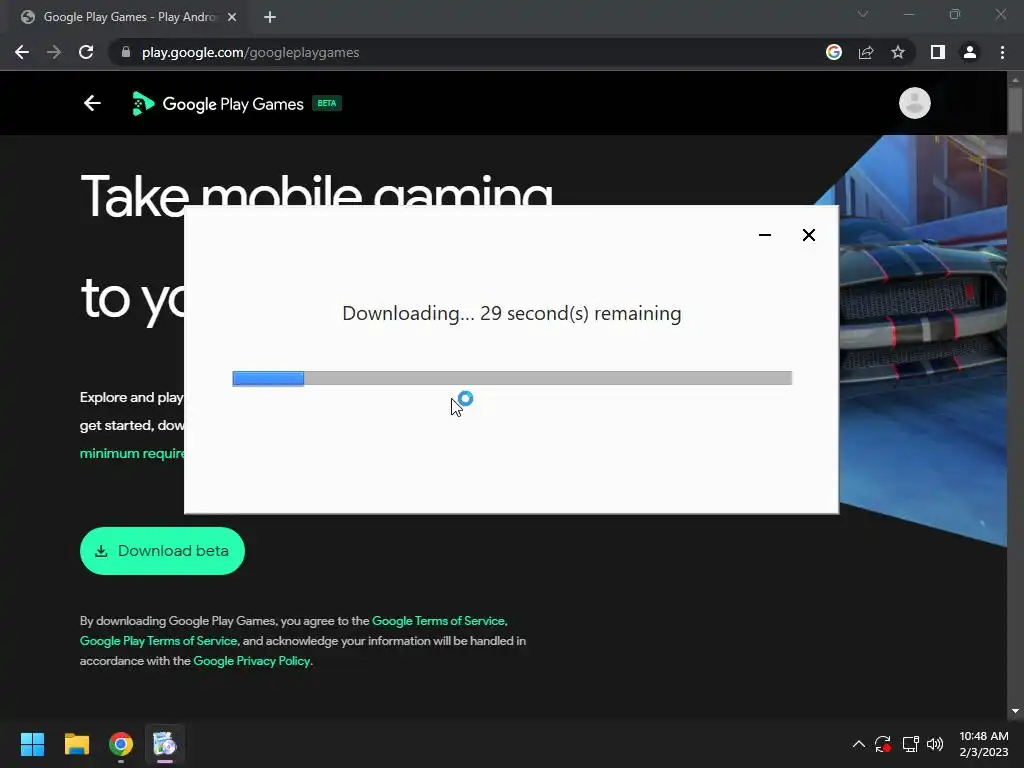Toggle the Chrome side panel icon
This screenshot has width=1024, height=768.
pyautogui.click(x=938, y=52)
